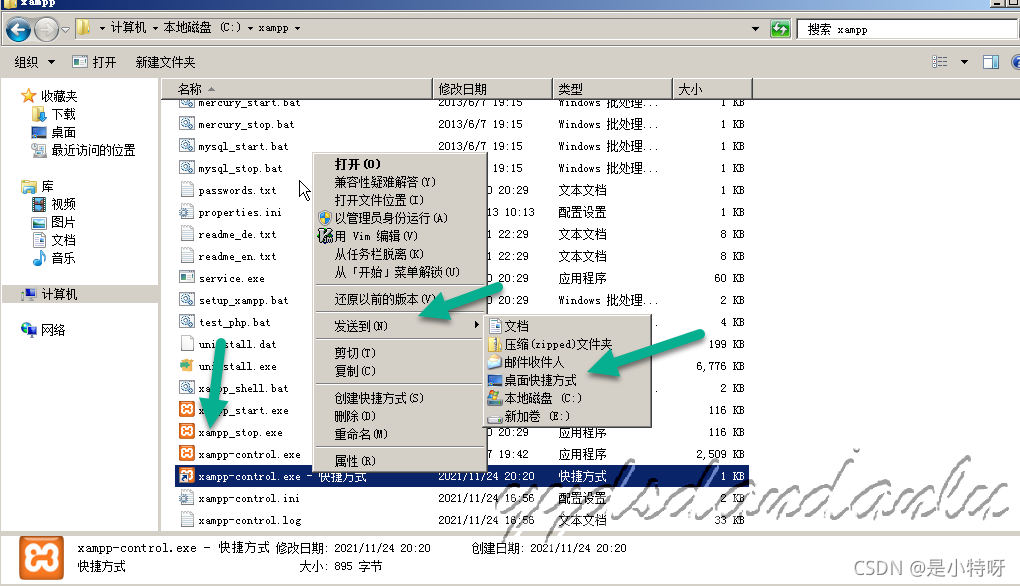This screenshot has width=1020, height=586.
Task: Click the large XAMPP icon in details pane
Action: coord(42,557)
